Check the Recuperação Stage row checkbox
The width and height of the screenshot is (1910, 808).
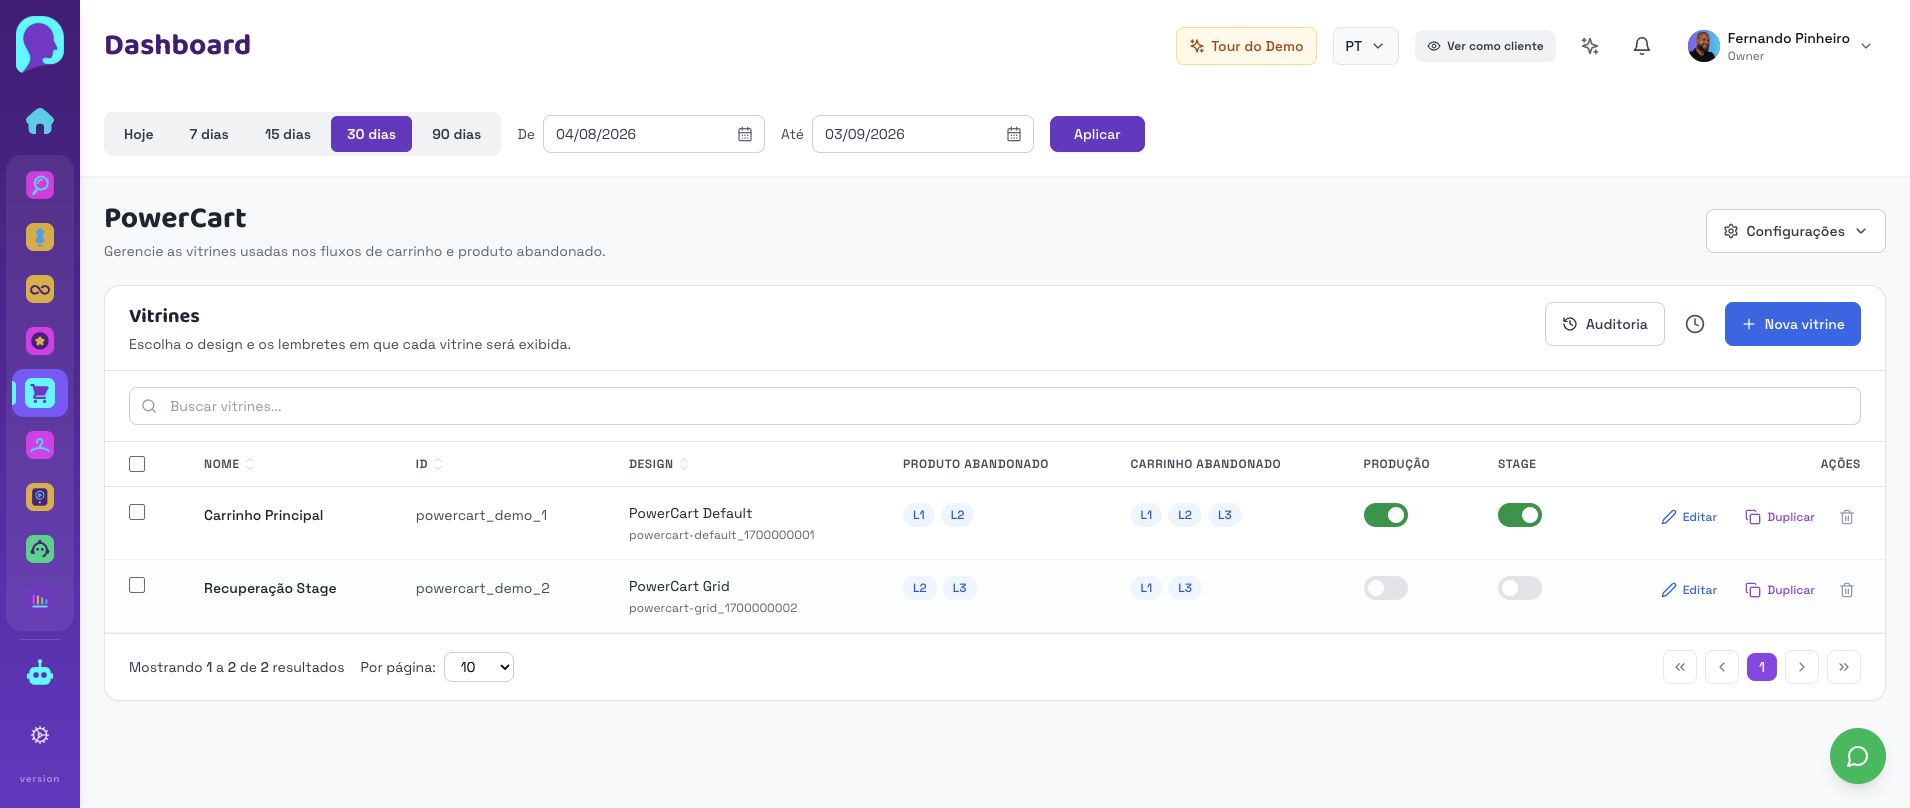(x=137, y=585)
